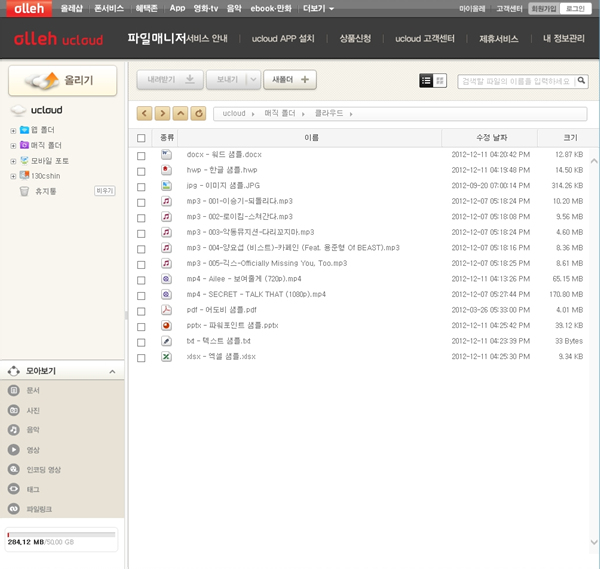Viewport: 600px width, 569px height.
Task: Sort by 크기 column header
Action: coord(570,138)
